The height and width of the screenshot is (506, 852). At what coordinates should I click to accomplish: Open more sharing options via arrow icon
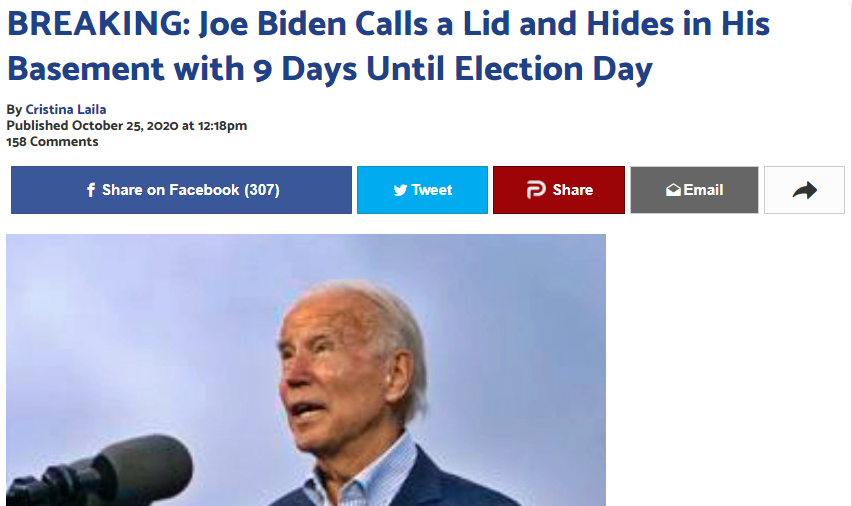804,190
